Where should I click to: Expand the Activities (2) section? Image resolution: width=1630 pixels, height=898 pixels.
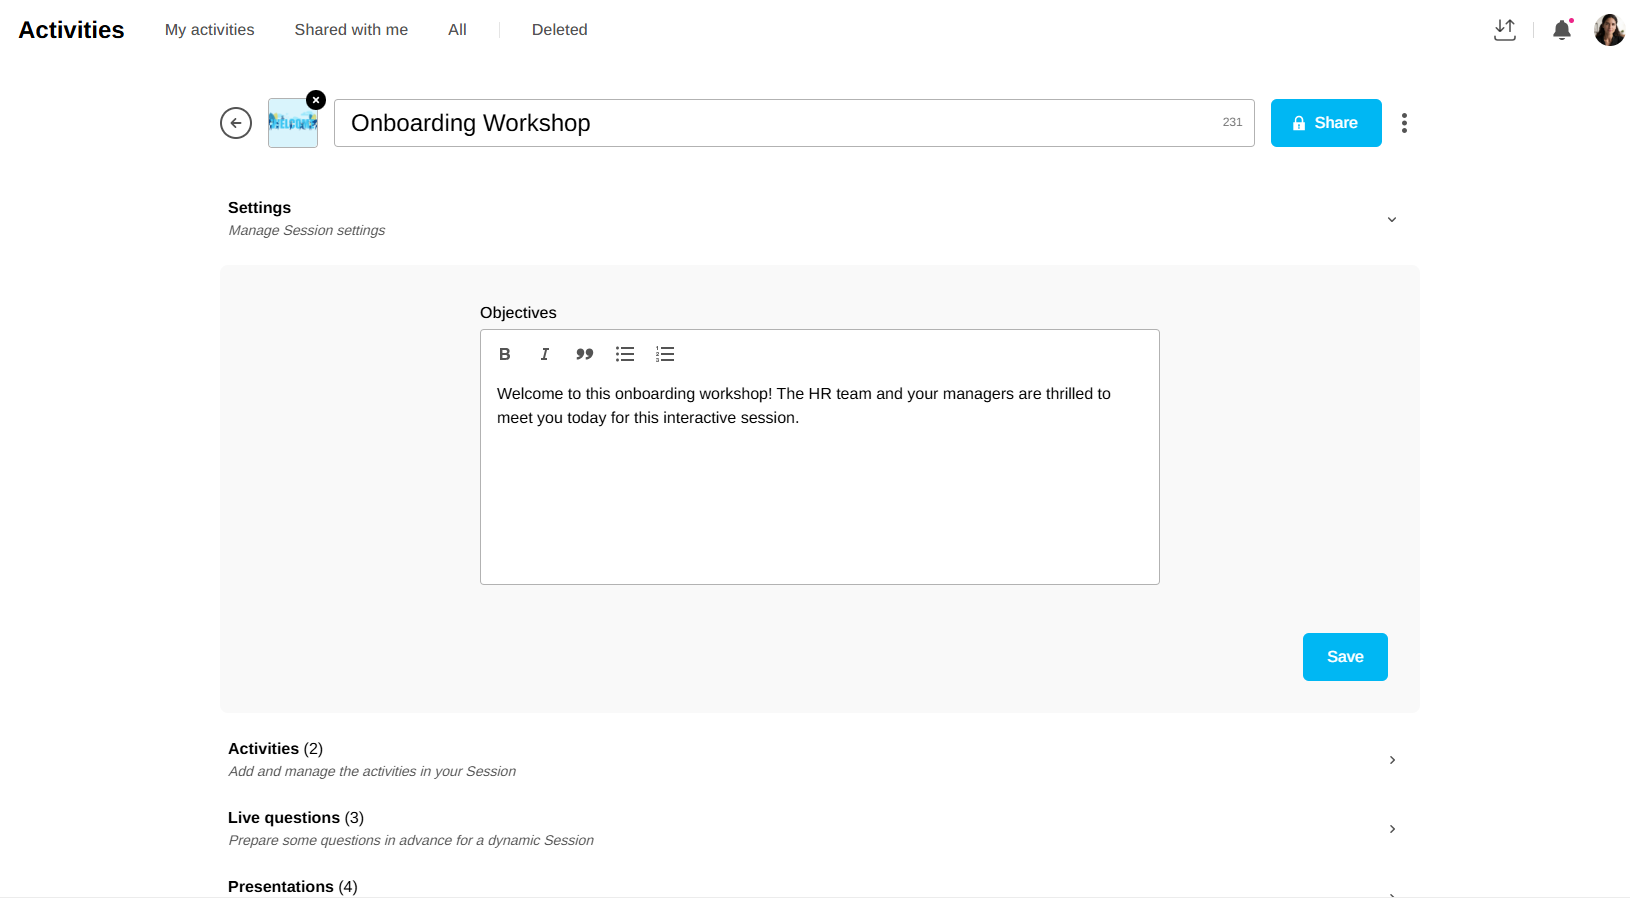tap(1391, 760)
